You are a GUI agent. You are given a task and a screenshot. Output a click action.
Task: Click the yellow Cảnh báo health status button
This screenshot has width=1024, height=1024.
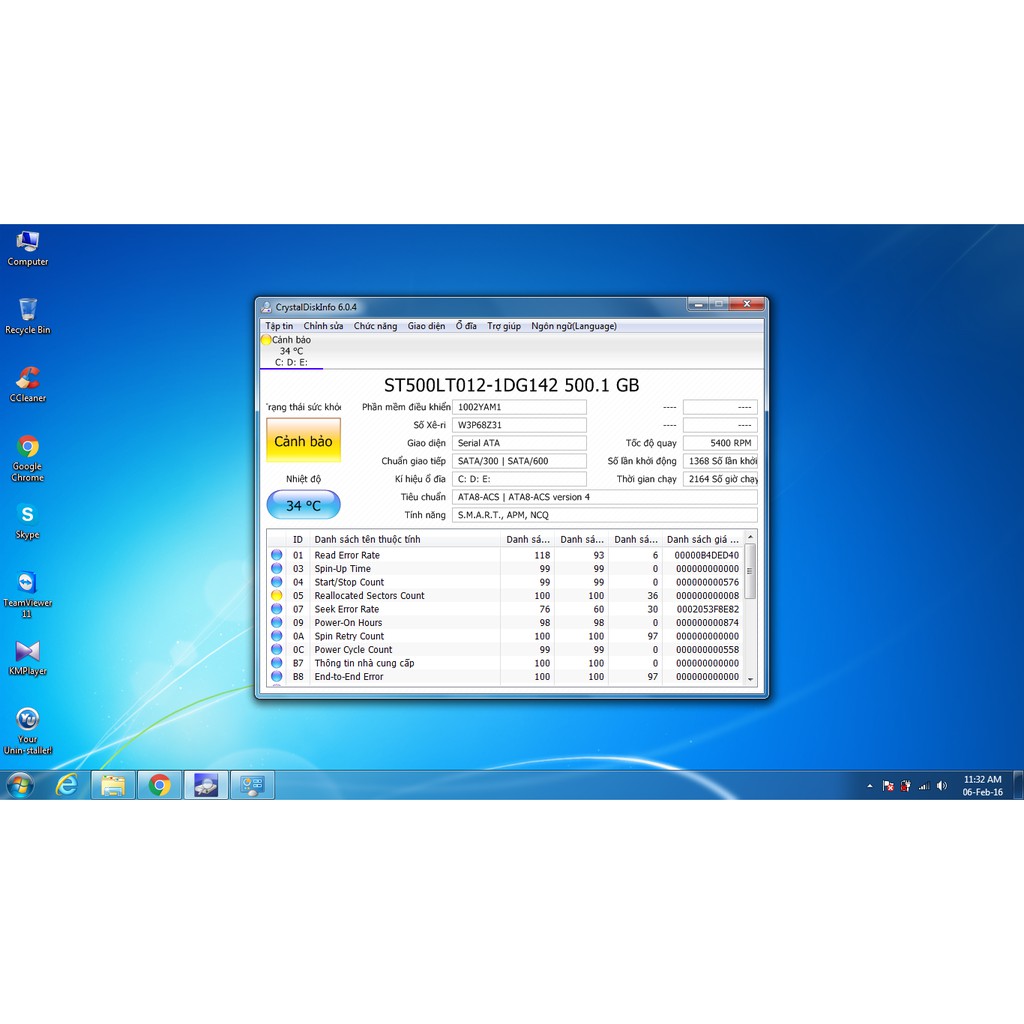coord(303,441)
